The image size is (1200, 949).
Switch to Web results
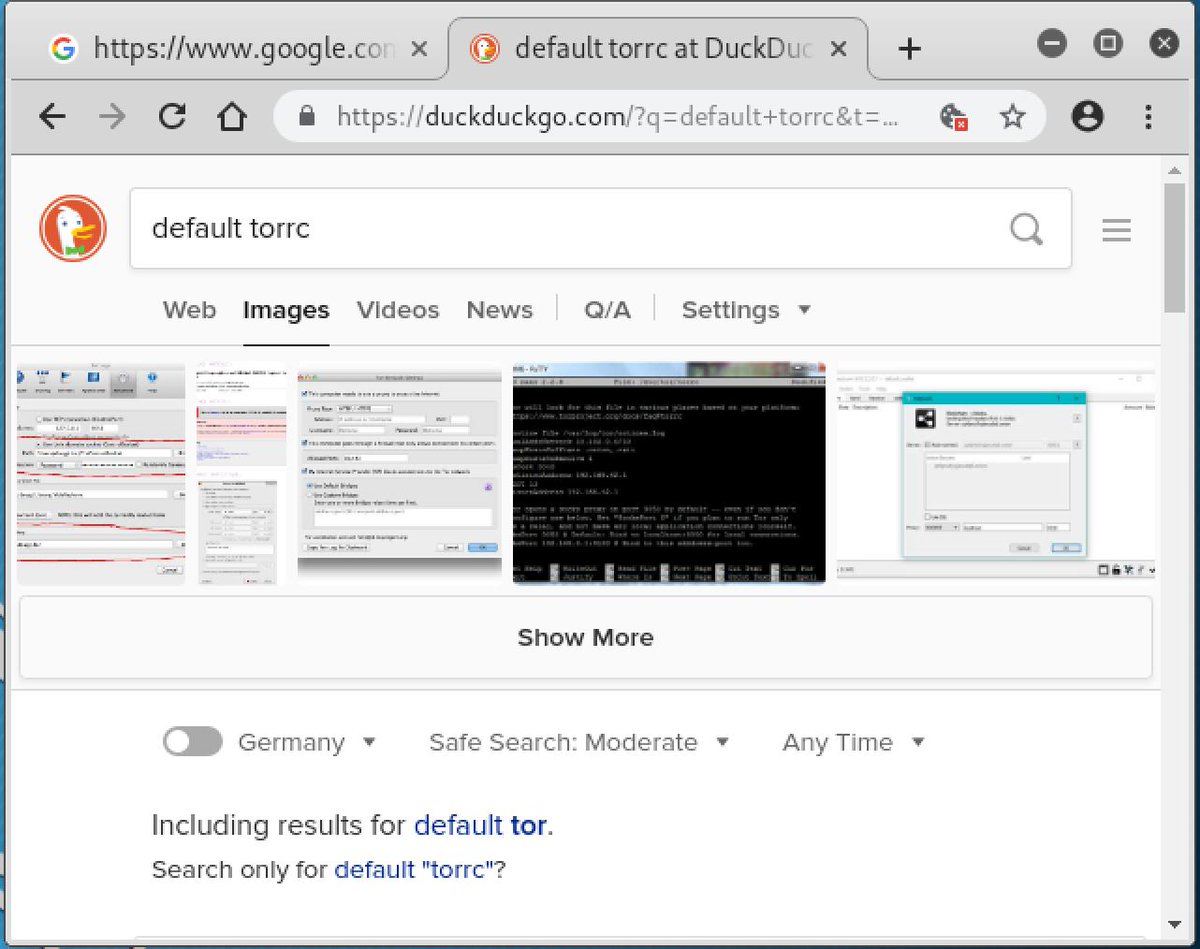(189, 310)
